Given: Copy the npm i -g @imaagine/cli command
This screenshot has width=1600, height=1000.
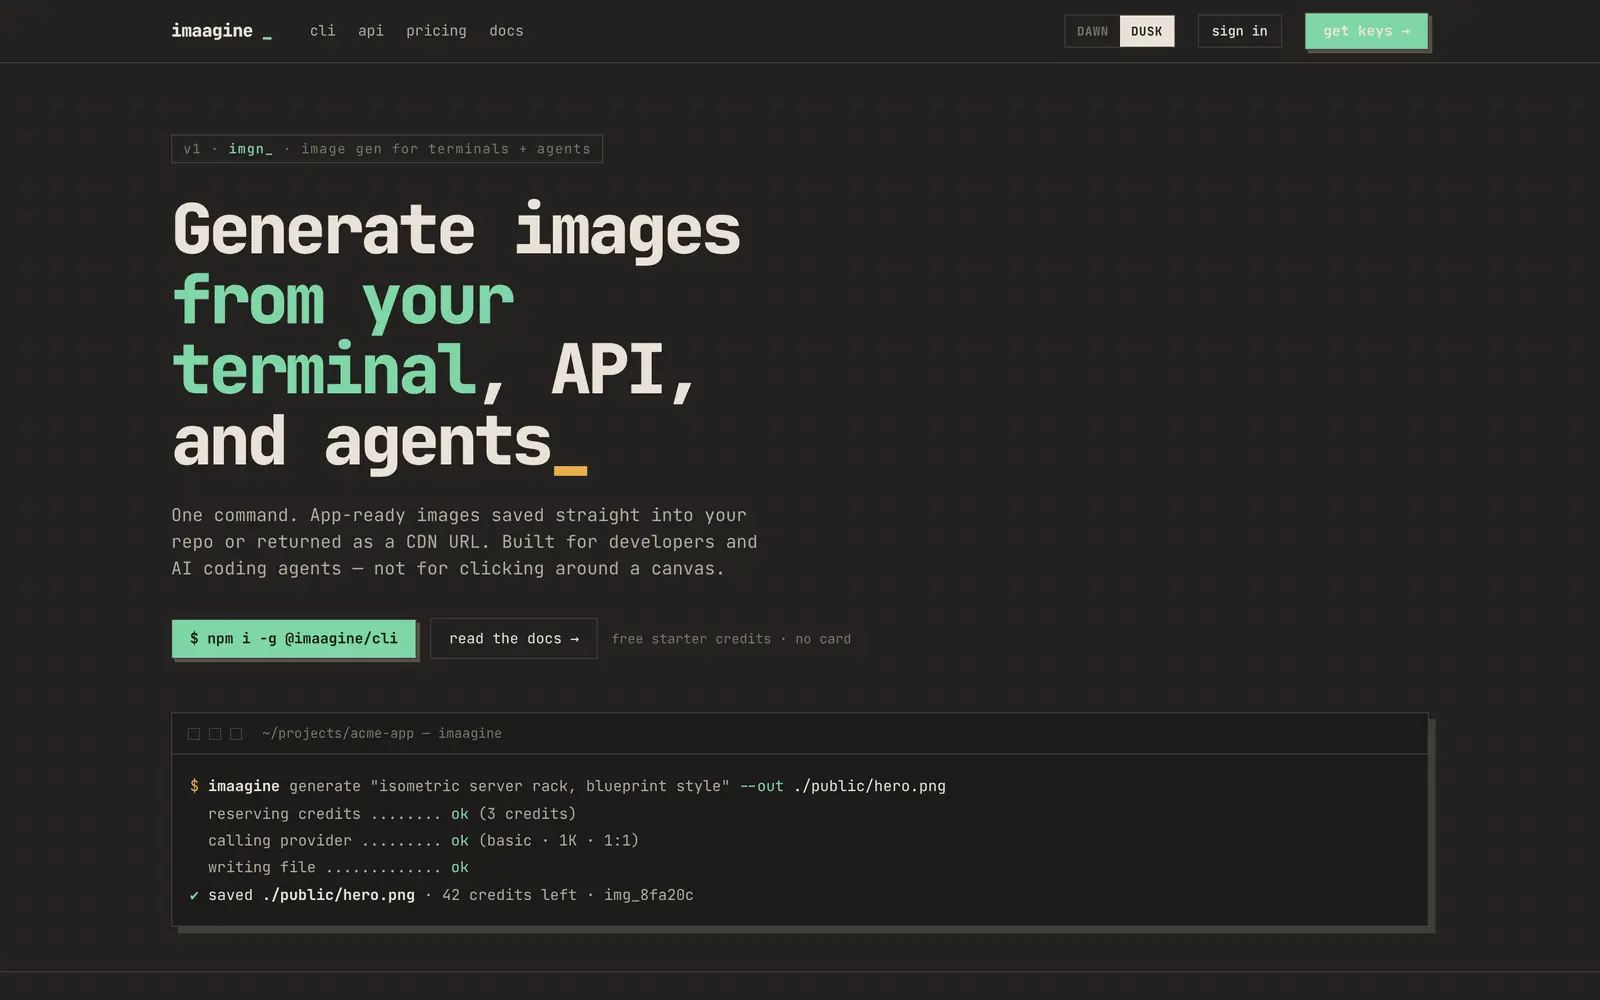Looking at the screenshot, I should point(293,638).
